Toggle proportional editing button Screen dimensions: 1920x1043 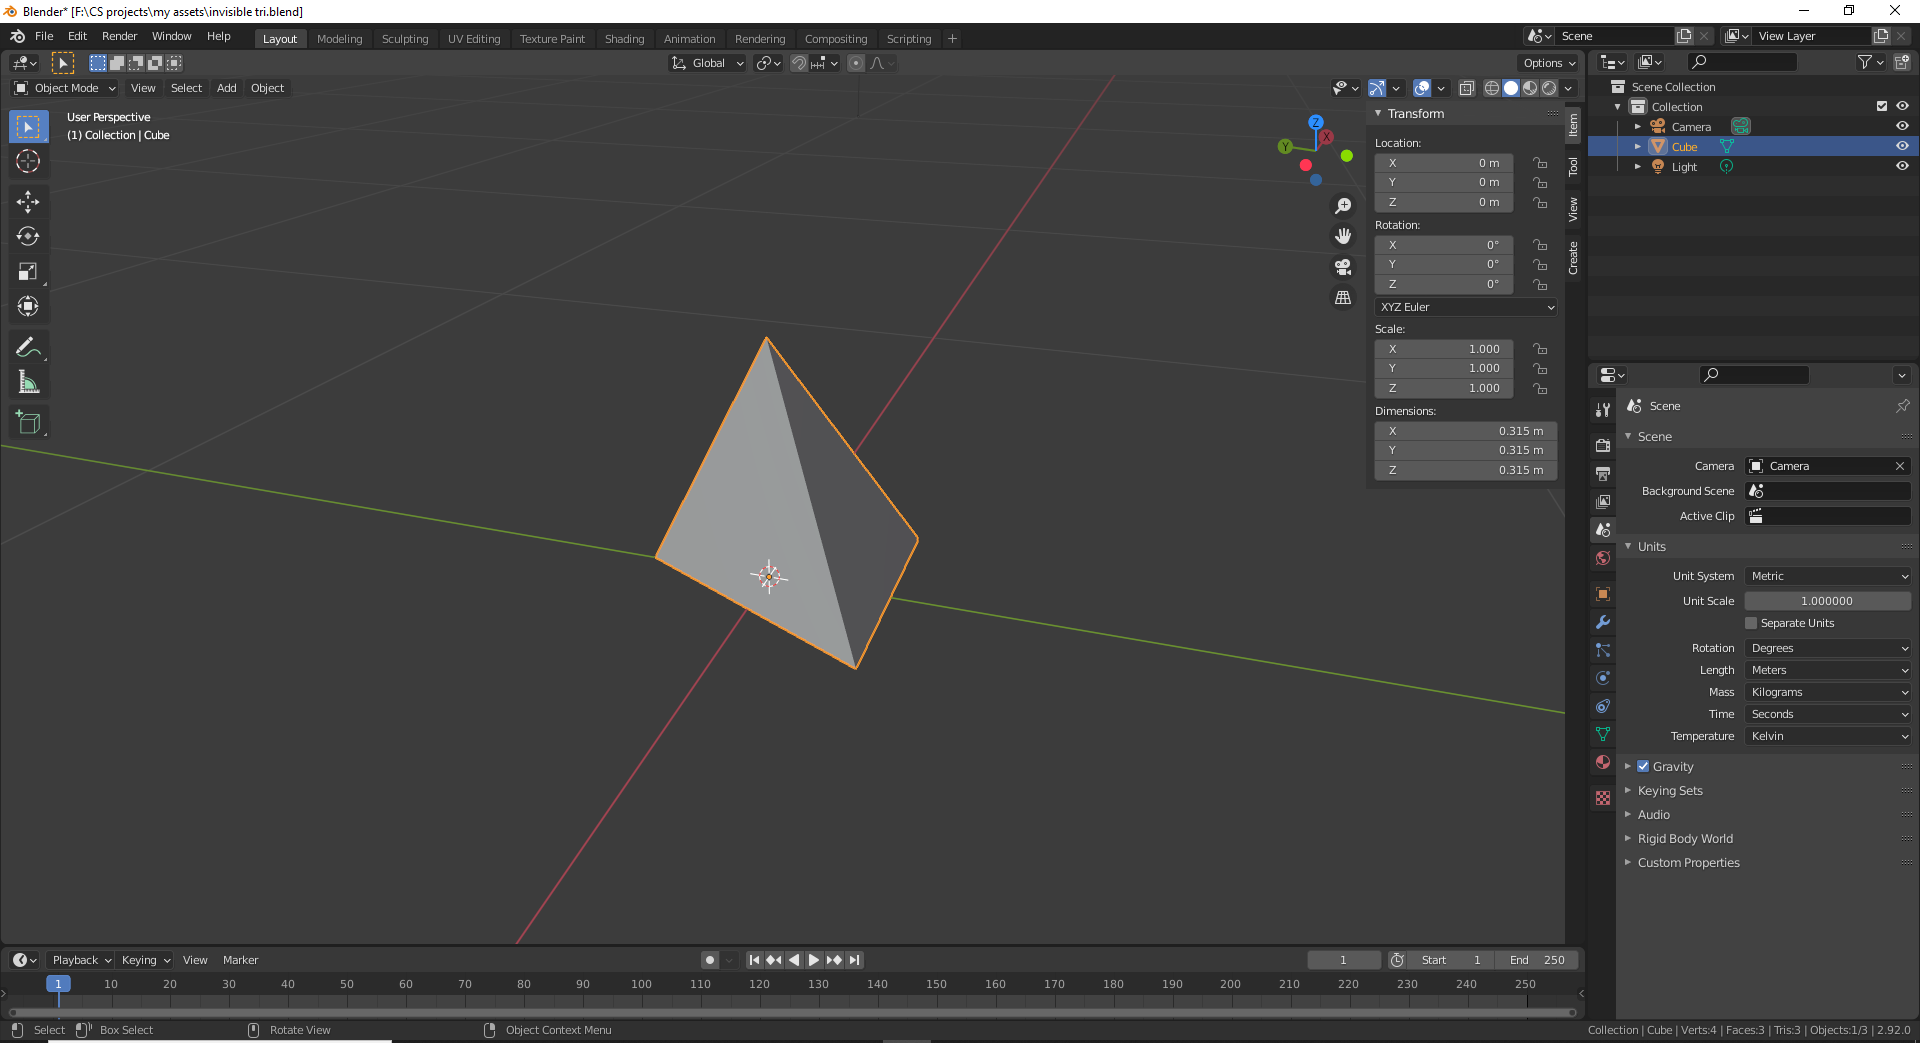point(856,63)
